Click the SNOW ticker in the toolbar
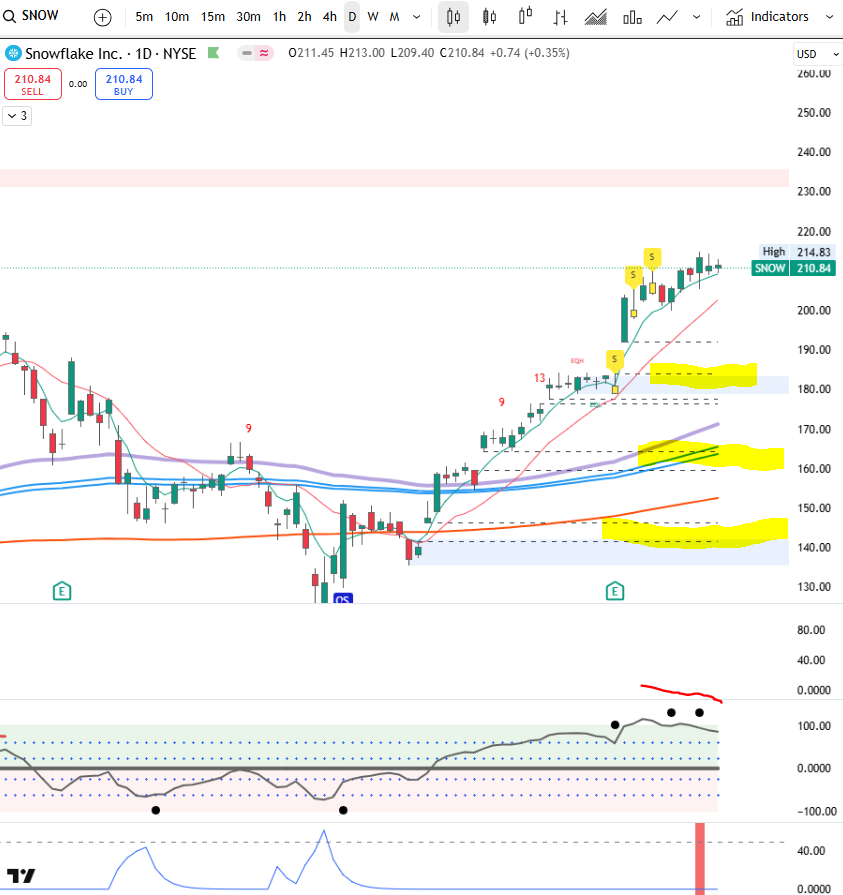The height and width of the screenshot is (895, 843). pos(40,15)
